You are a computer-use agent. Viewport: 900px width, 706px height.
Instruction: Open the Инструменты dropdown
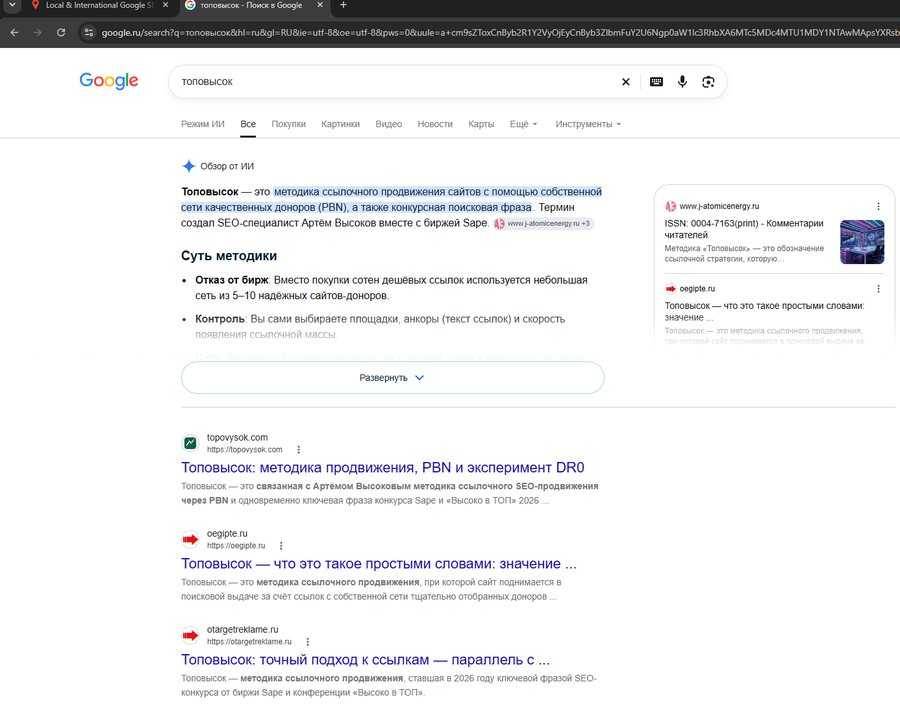[x=588, y=124]
